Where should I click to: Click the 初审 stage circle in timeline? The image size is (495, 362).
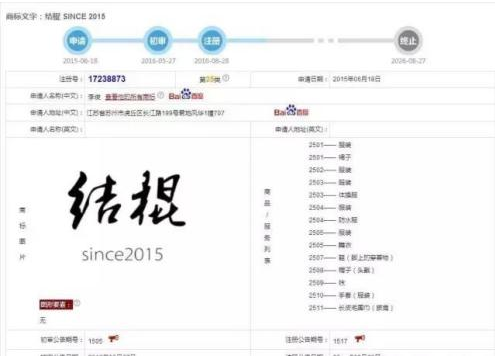point(157,41)
